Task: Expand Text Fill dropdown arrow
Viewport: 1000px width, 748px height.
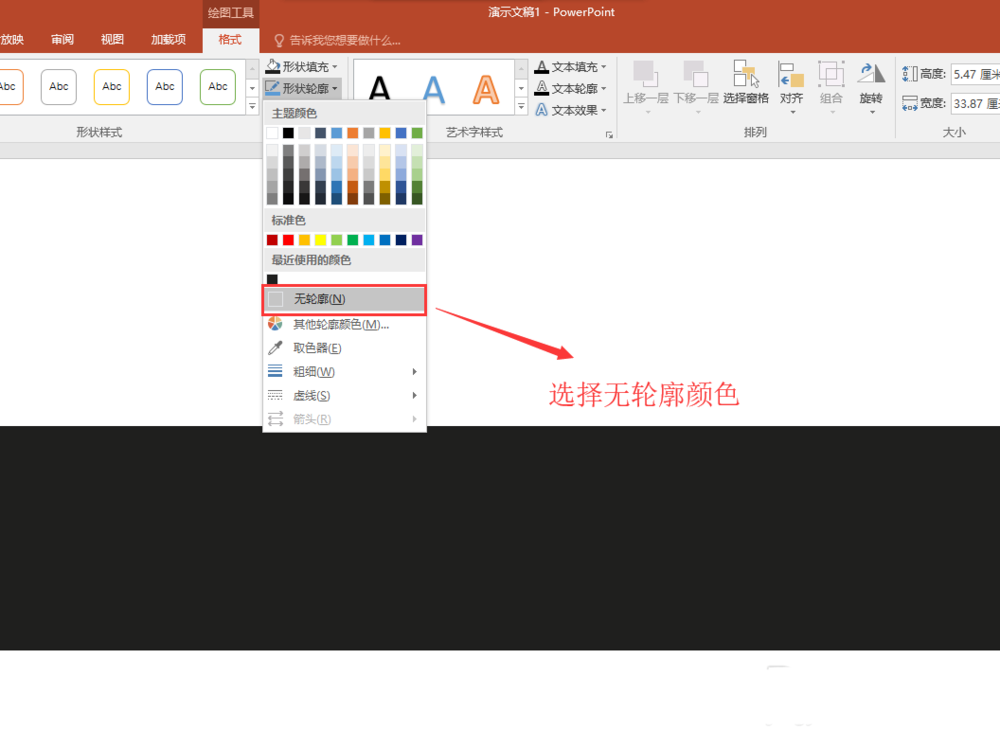Action: (603, 66)
